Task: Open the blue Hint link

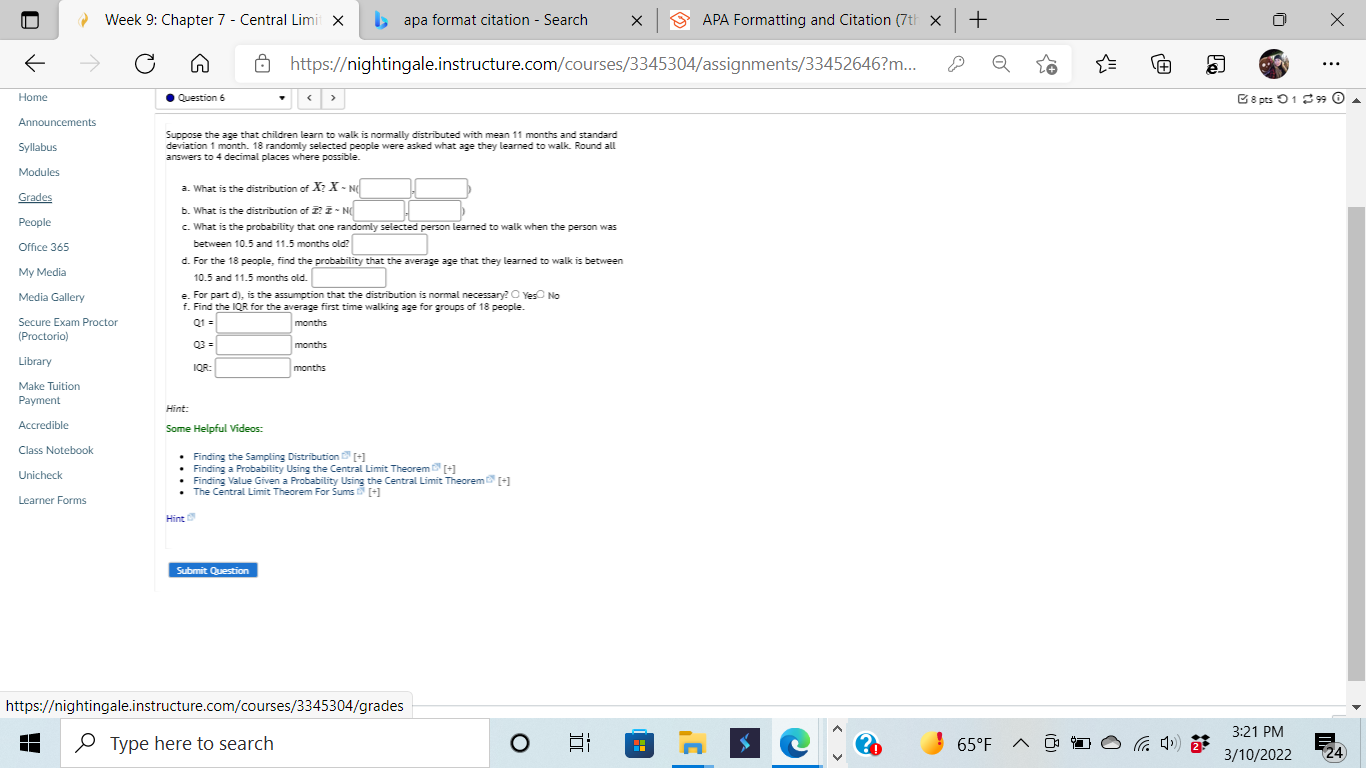Action: [x=175, y=519]
